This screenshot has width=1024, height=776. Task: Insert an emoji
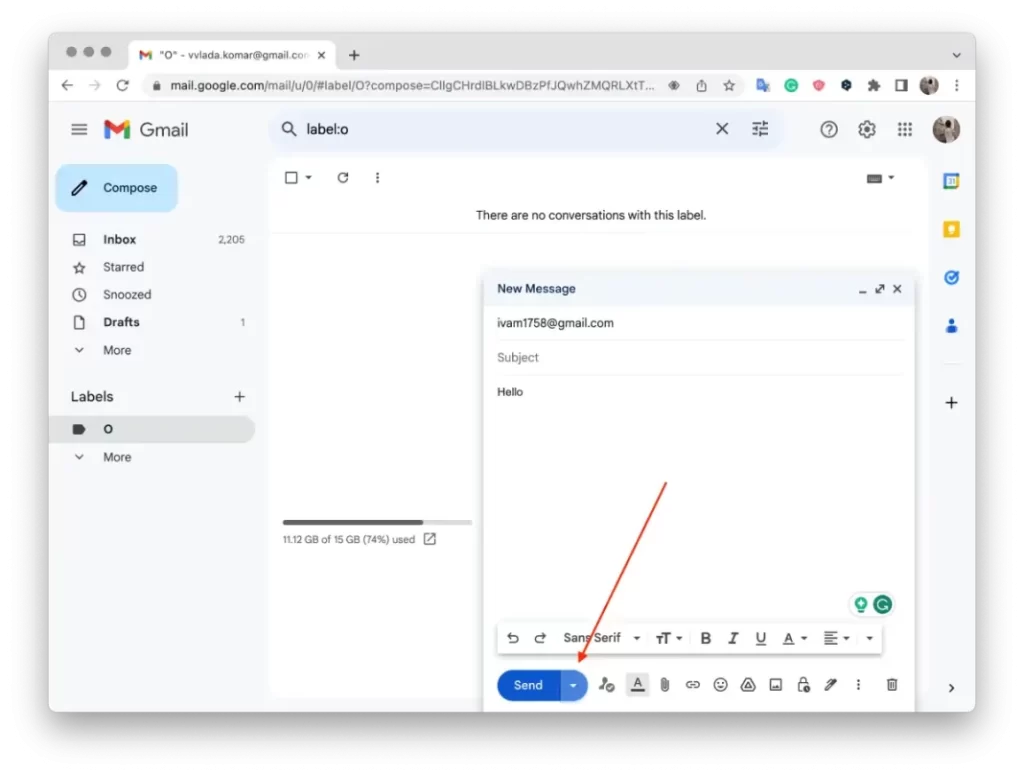(720, 685)
